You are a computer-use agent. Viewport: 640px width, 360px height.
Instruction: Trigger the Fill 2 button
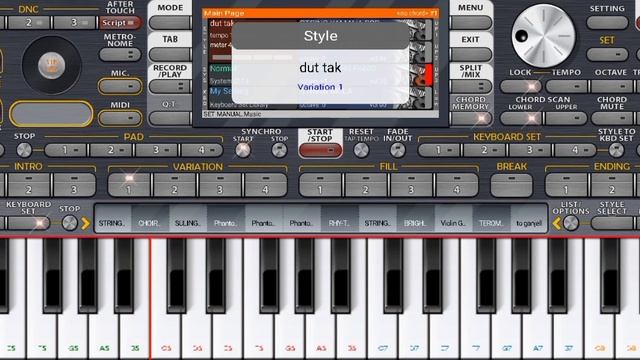coord(366,185)
